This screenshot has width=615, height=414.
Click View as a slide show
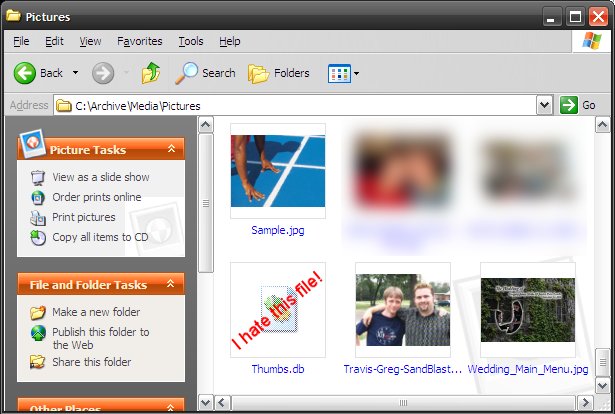[x=100, y=177]
